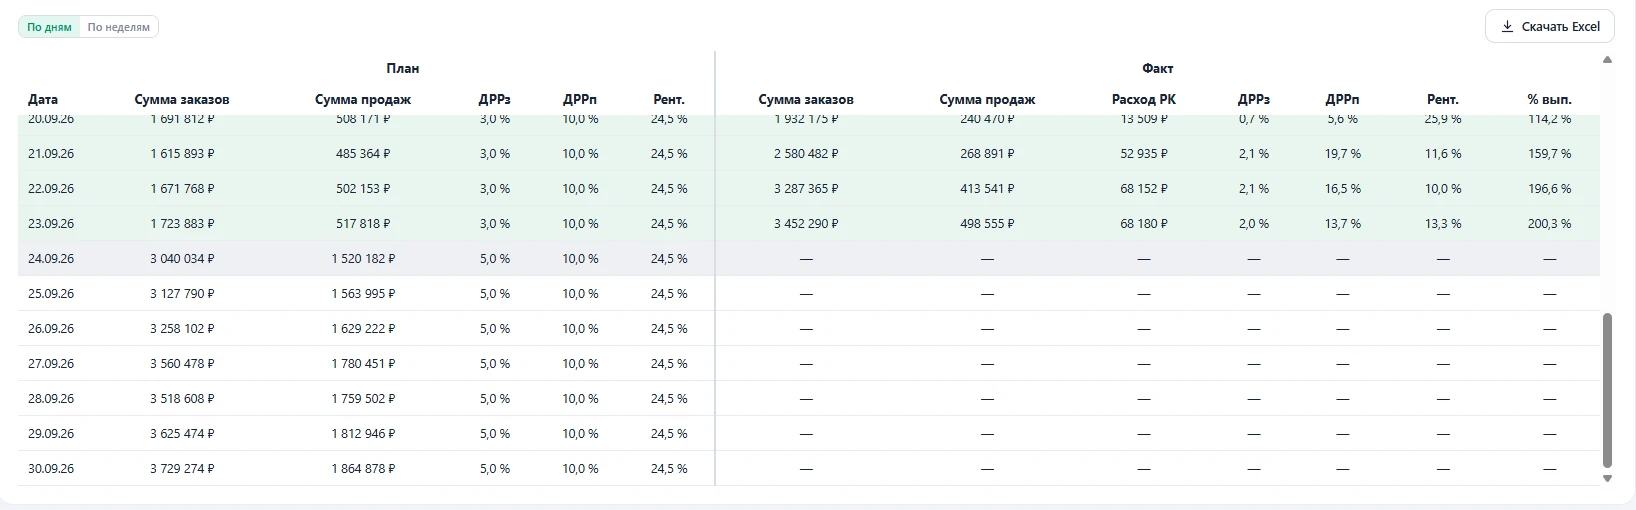Click the download icon in Excel button
The width and height of the screenshot is (1636, 510).
[1507, 27]
